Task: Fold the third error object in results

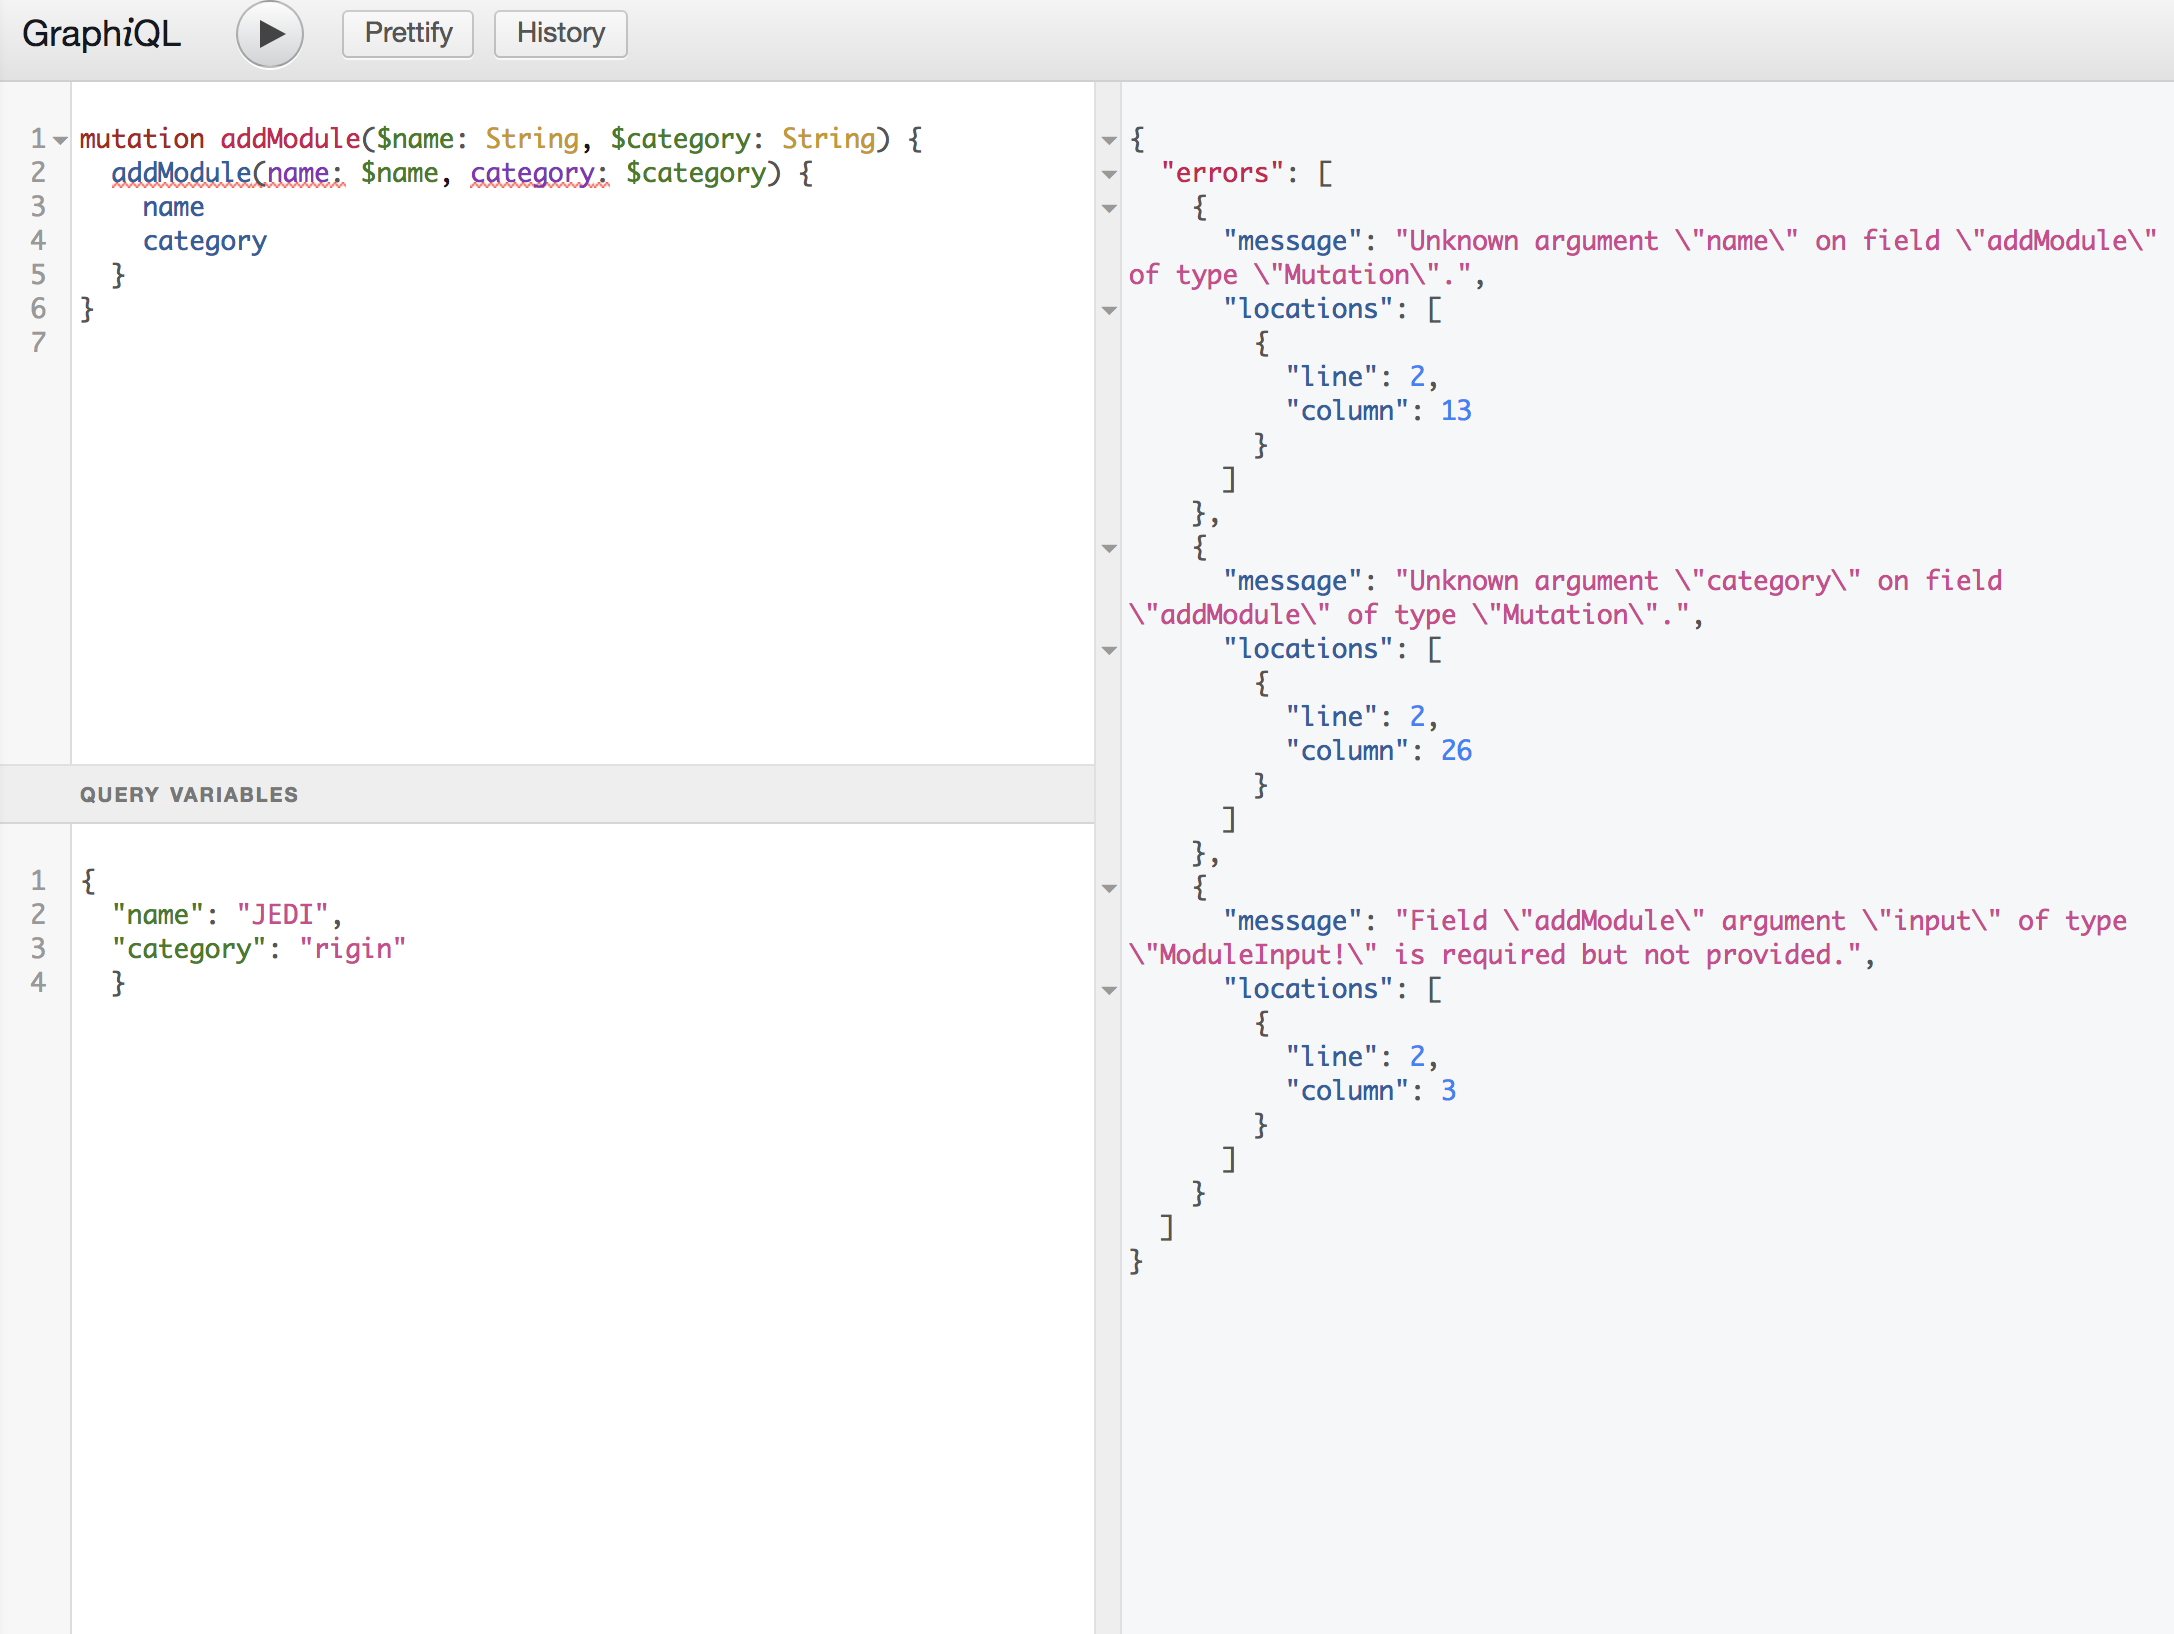Action: tap(1109, 888)
